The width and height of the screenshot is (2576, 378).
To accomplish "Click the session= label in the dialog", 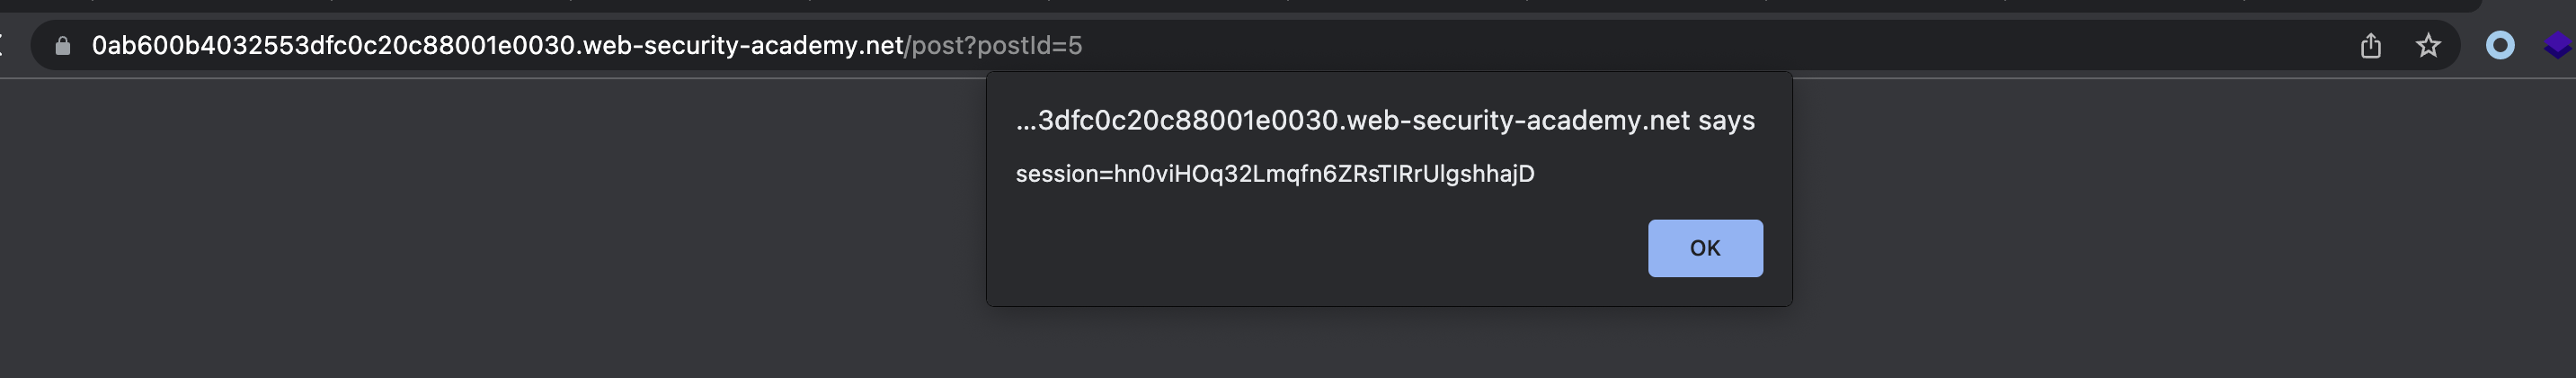I will [x=1062, y=174].
